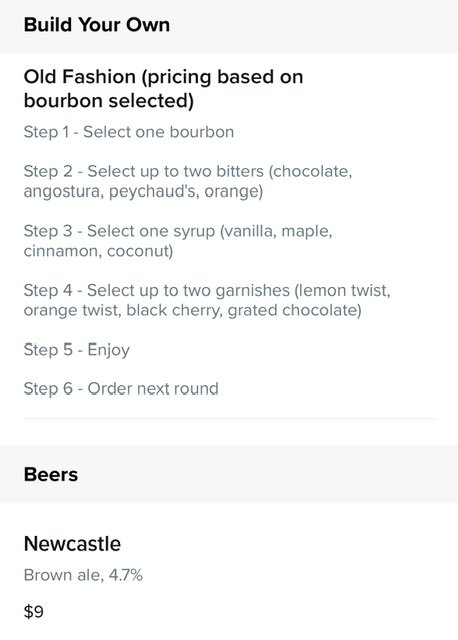Tap the Step 4 garnishes instruction line
Screen dimensions: 458x640
pyautogui.click(x=207, y=300)
